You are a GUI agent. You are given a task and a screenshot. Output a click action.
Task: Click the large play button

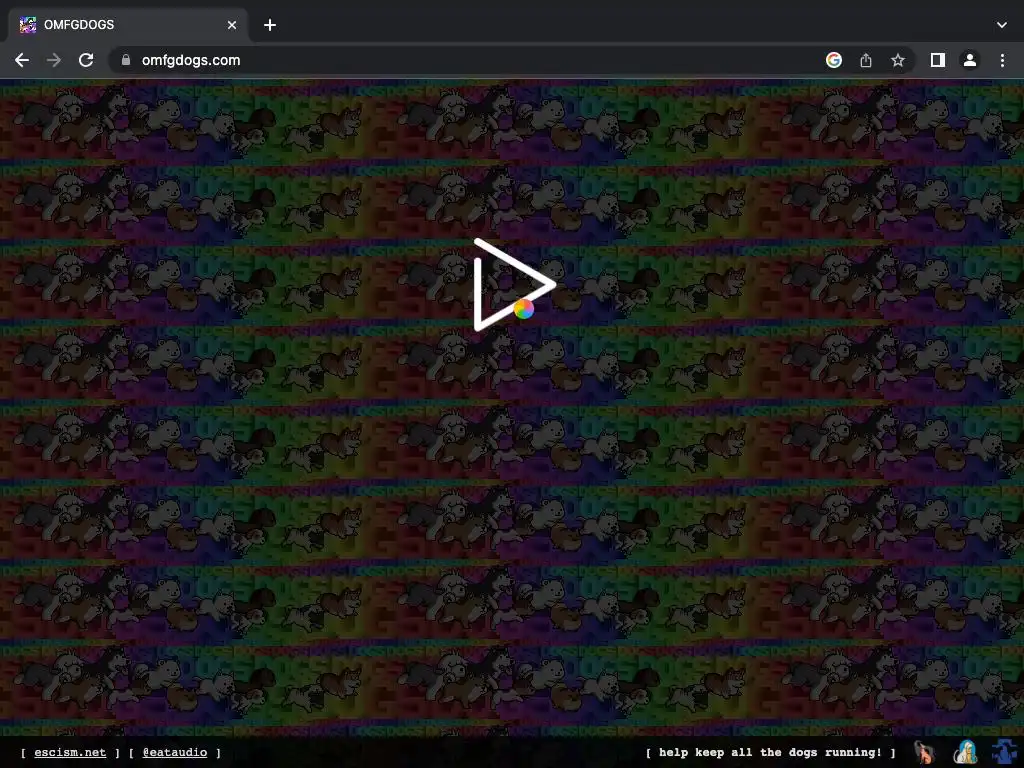pos(514,285)
